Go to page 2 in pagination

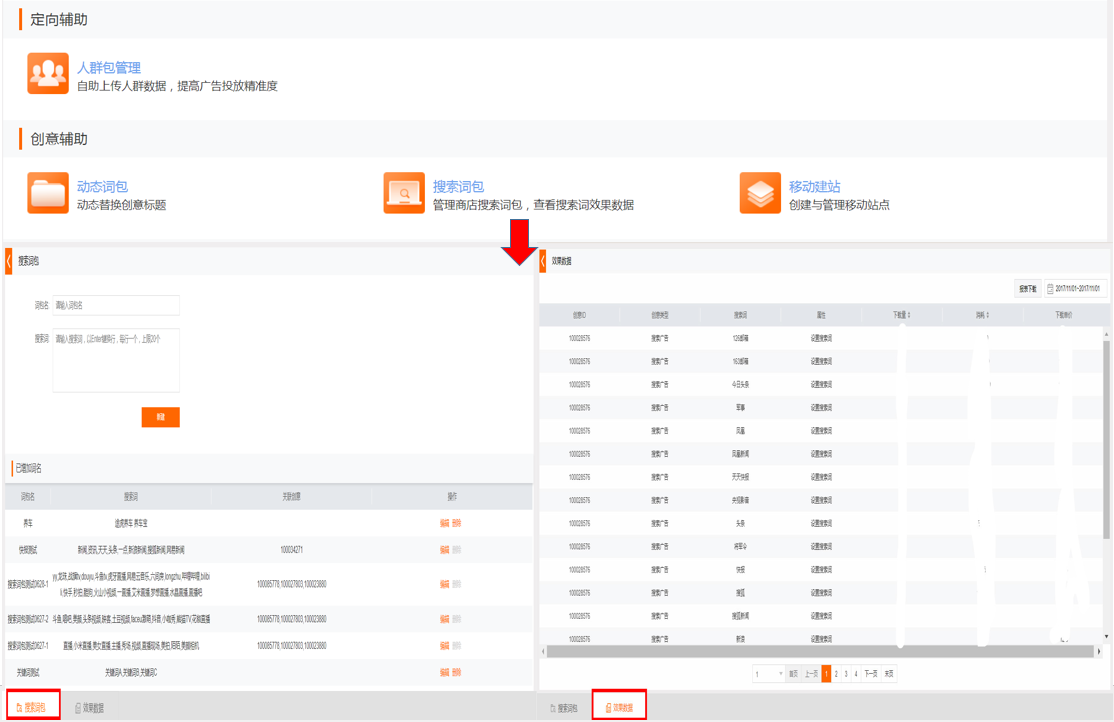(x=837, y=674)
